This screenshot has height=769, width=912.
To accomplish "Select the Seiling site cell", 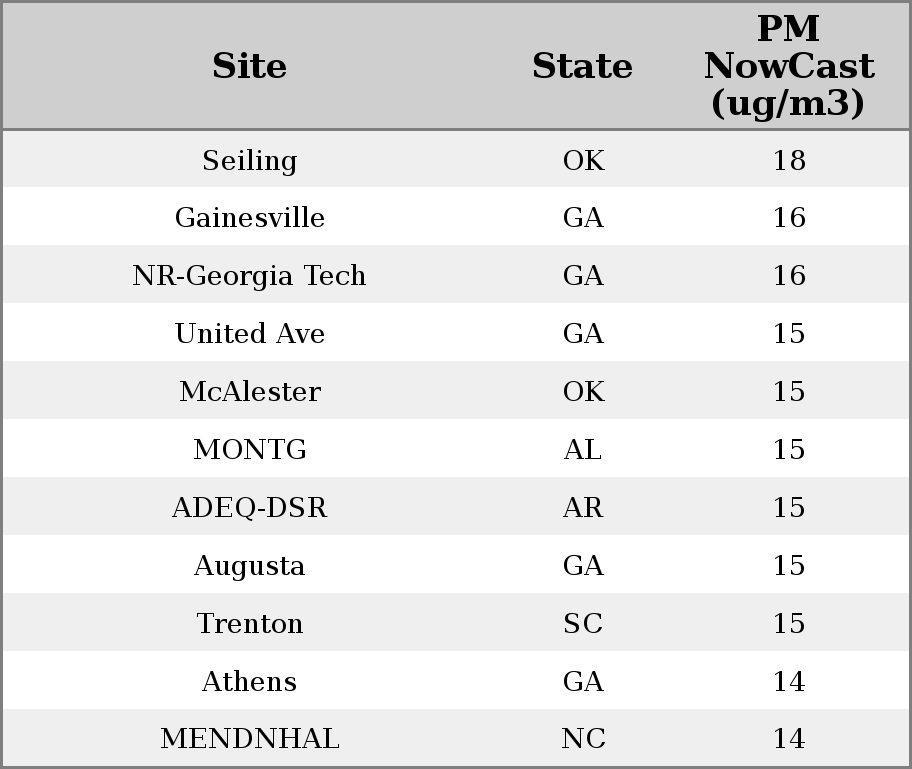I will (x=250, y=160).
